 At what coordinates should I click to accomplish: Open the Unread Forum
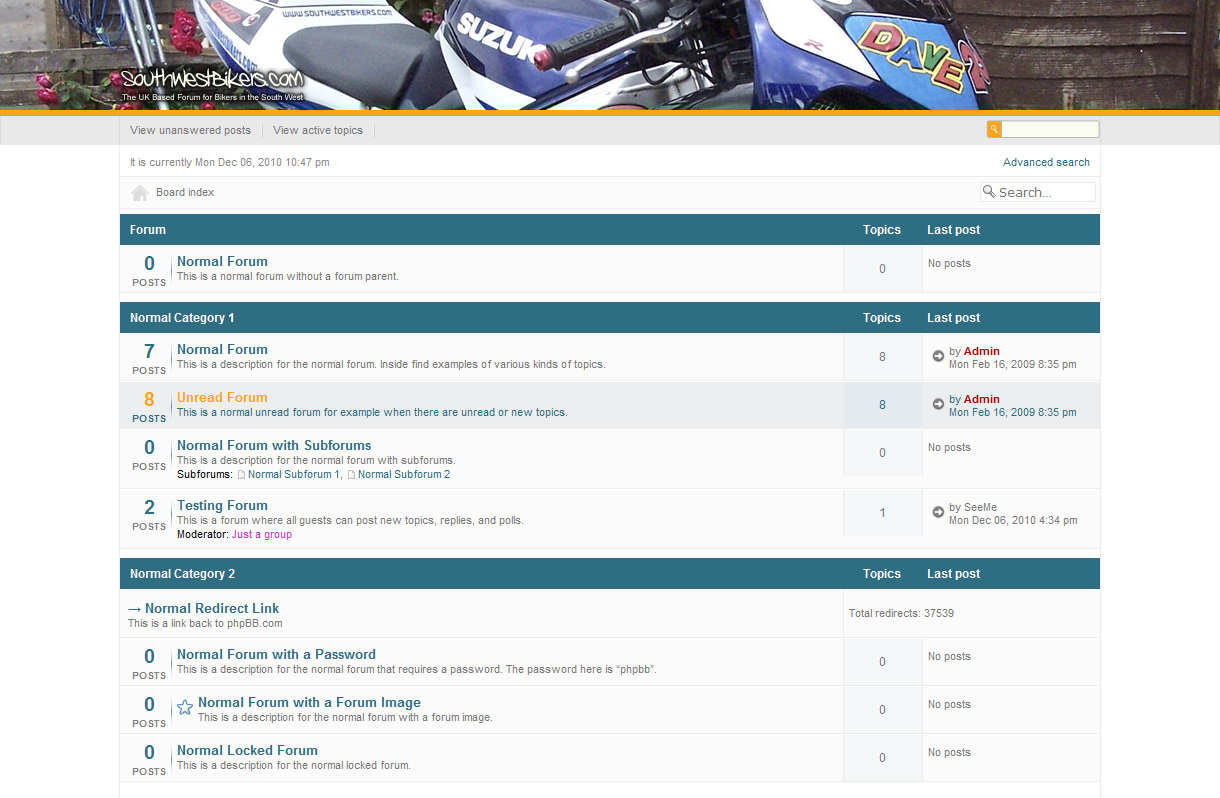pyautogui.click(x=222, y=397)
